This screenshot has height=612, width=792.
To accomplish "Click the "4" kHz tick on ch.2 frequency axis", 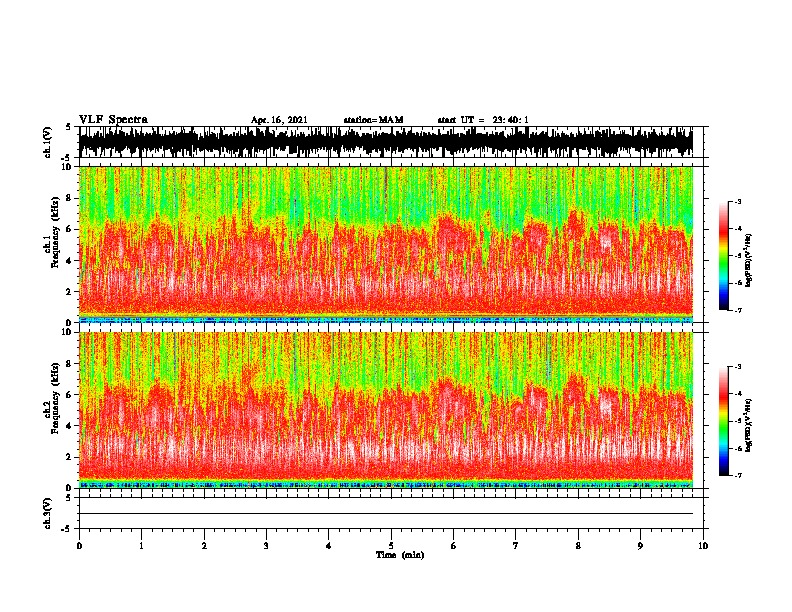I will pos(69,426).
